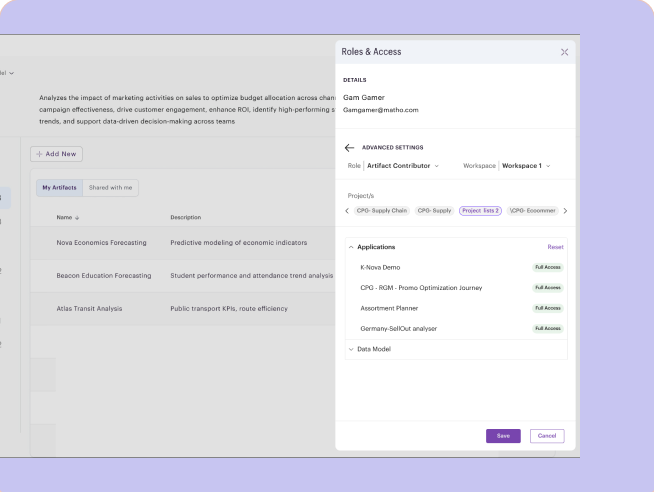Click the Reset link in Applications
The image size is (654, 492).
pyautogui.click(x=555, y=247)
